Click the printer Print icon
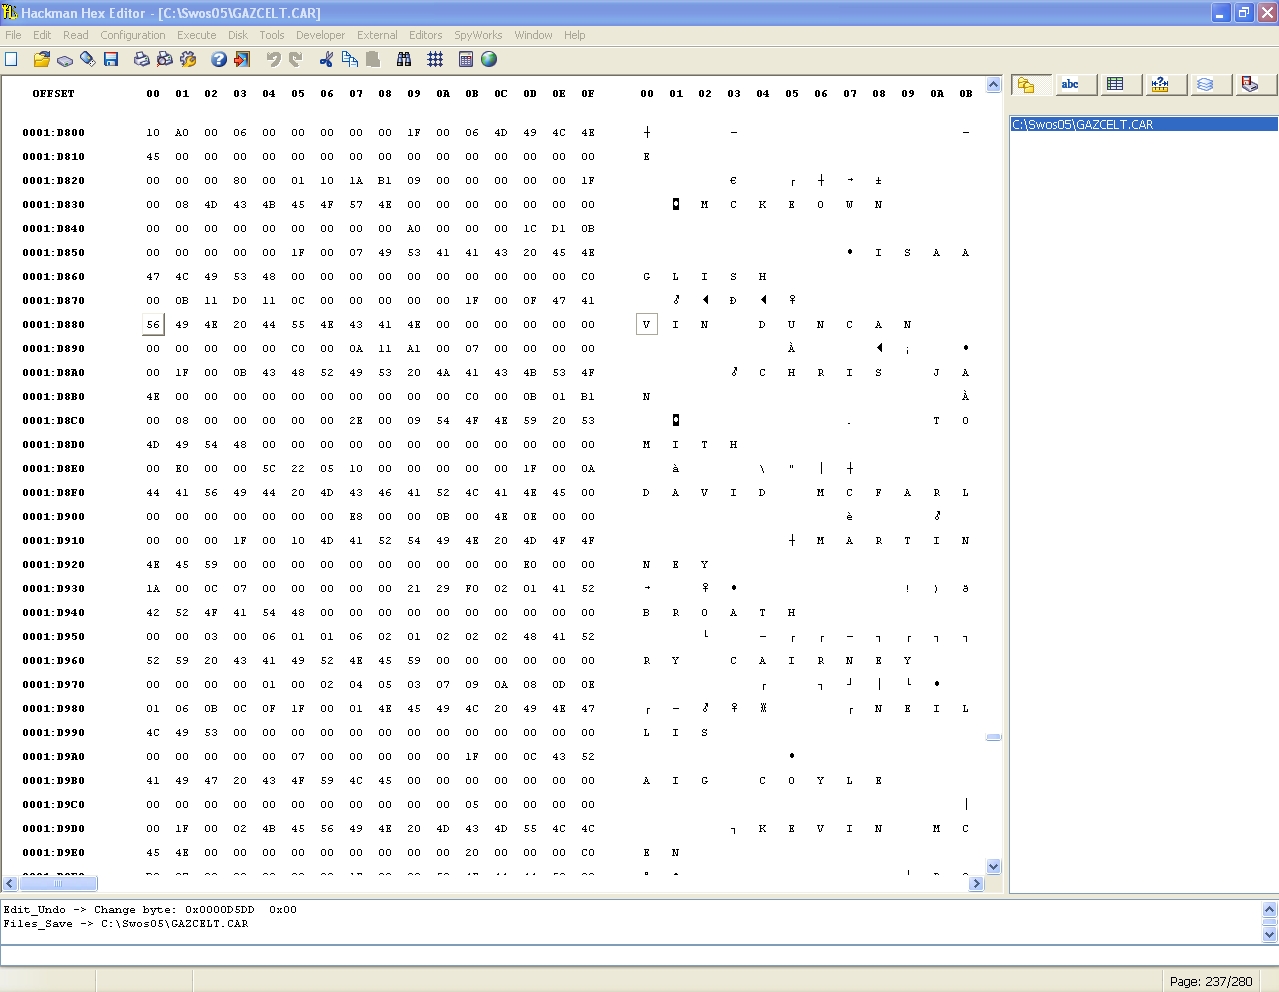Screen dimensions: 1279x992 click(141, 60)
